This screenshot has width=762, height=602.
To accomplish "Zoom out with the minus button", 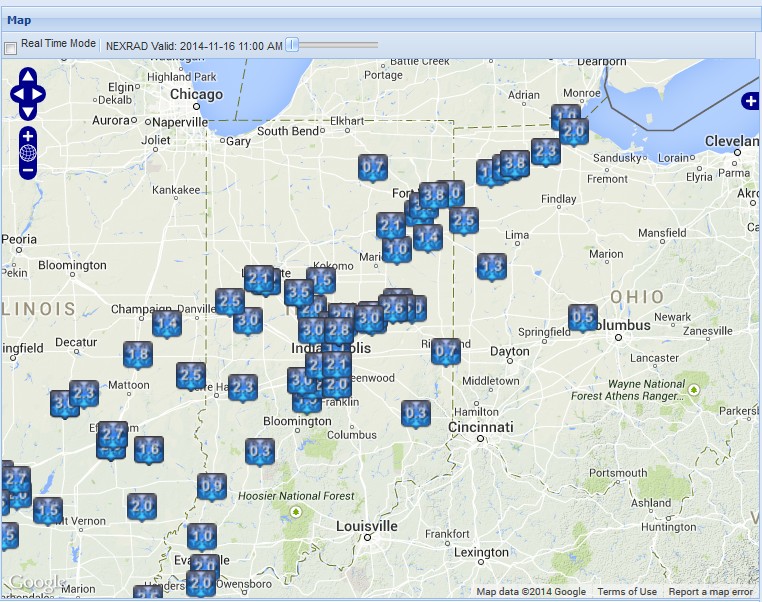I will click(28, 170).
